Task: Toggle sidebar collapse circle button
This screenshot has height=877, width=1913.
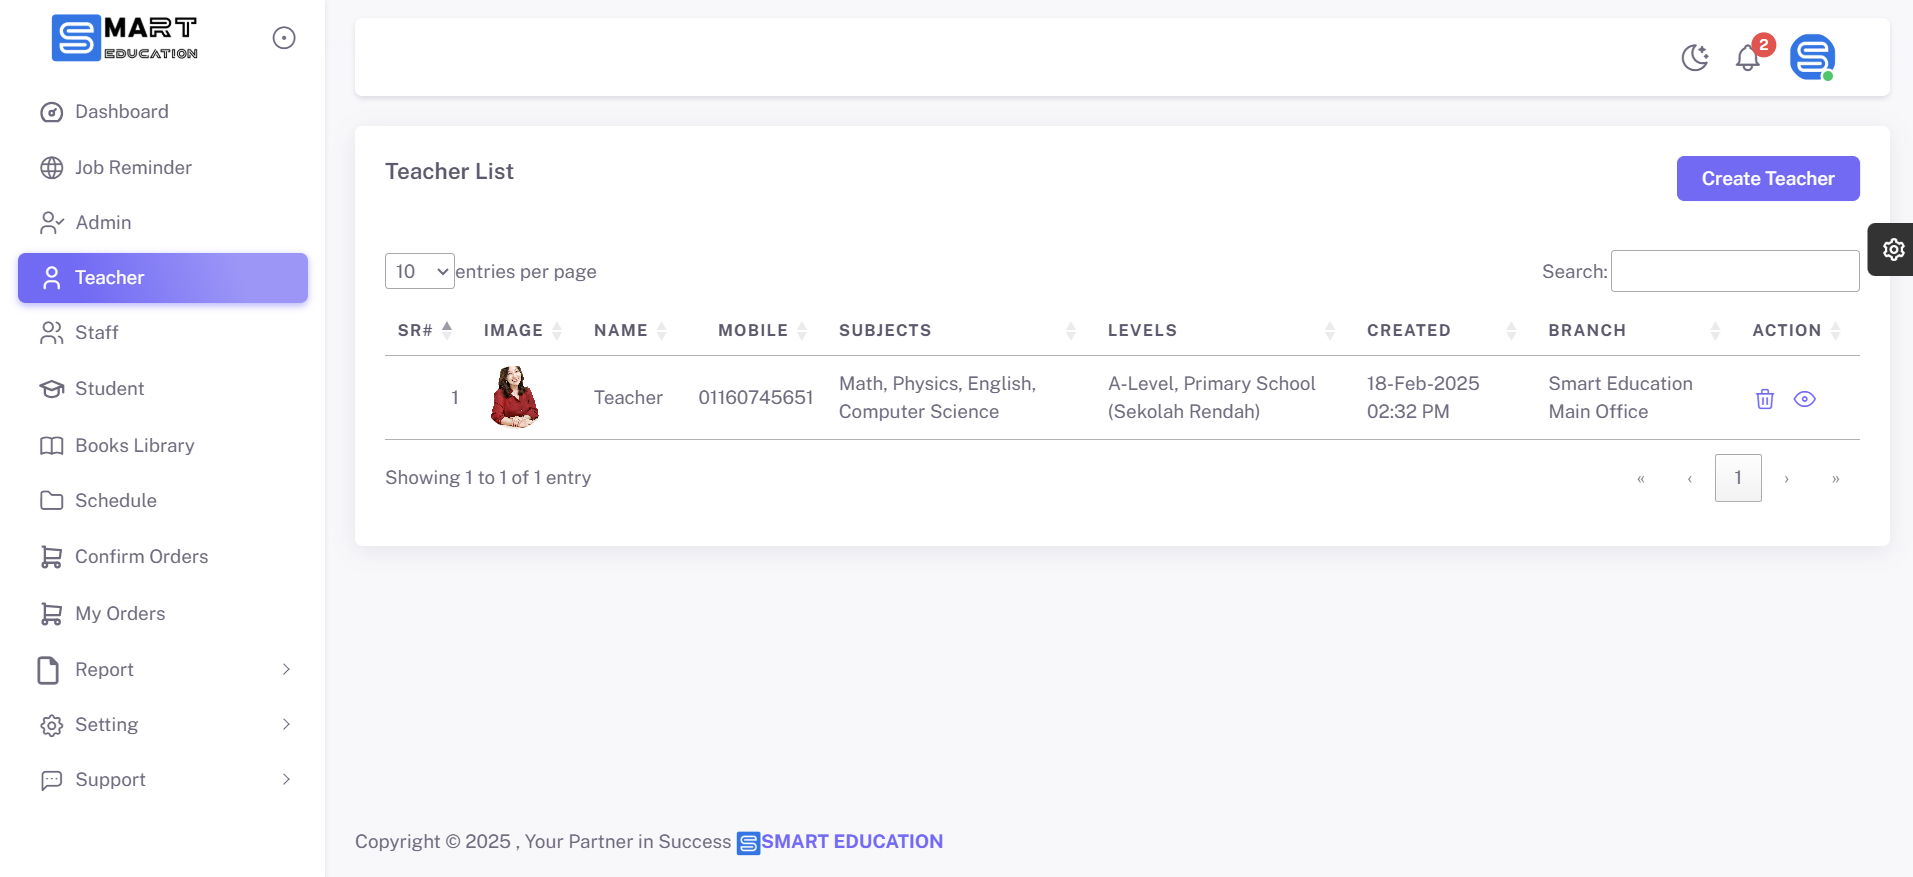Action: pyautogui.click(x=284, y=38)
